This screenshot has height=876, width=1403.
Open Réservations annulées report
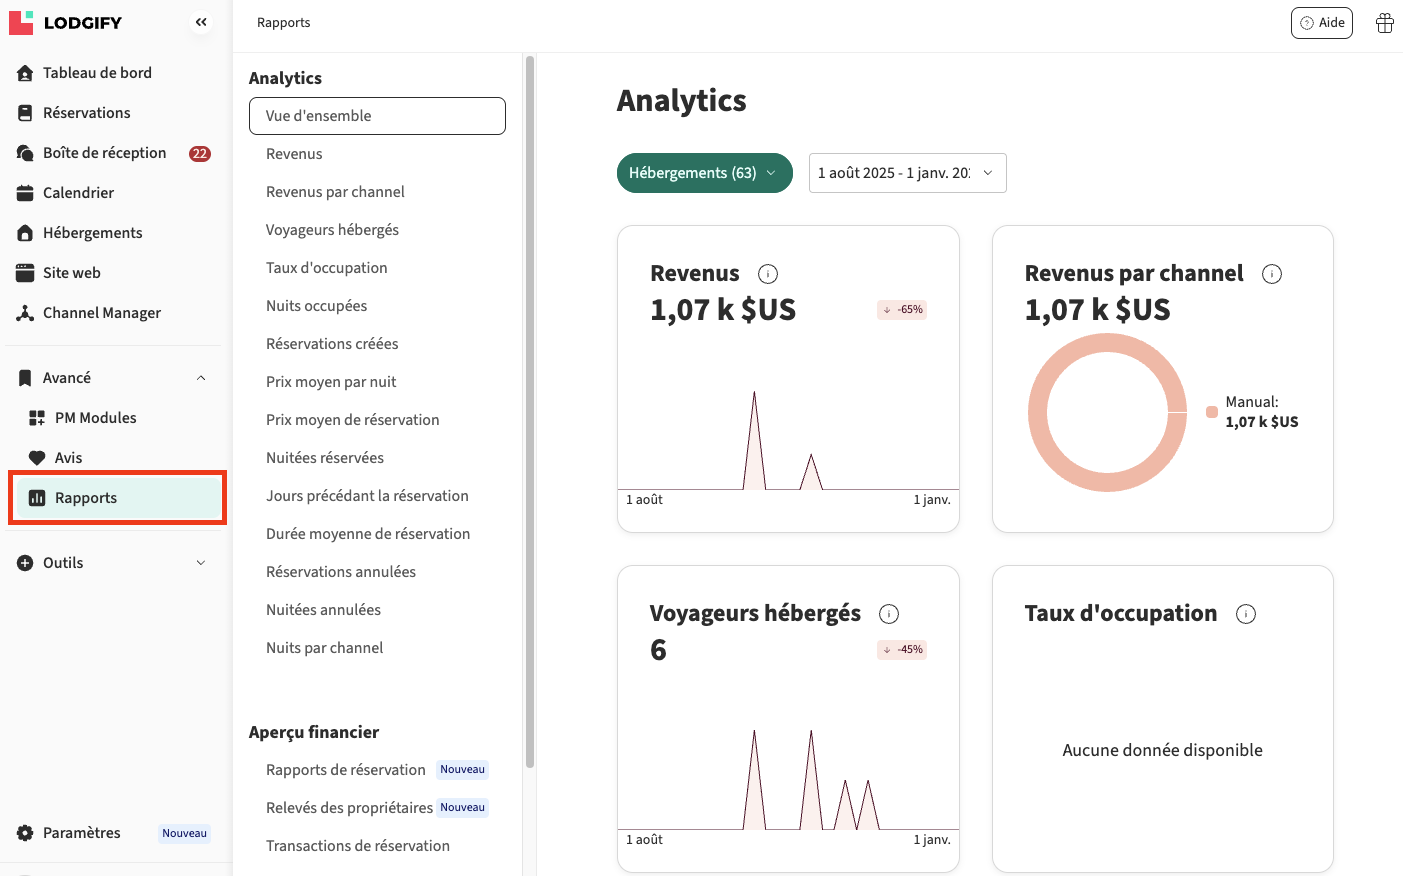(x=340, y=572)
